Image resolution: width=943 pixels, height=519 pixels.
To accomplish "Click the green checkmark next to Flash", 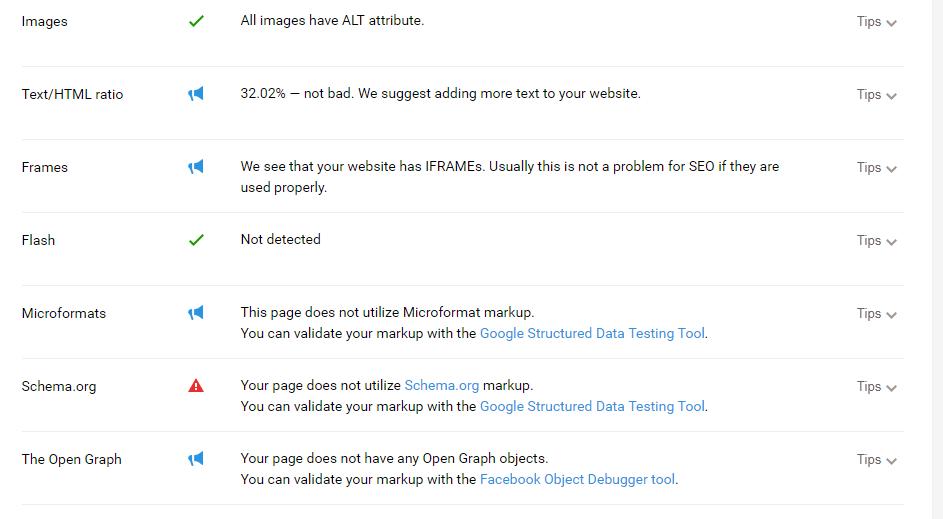I will 196,240.
